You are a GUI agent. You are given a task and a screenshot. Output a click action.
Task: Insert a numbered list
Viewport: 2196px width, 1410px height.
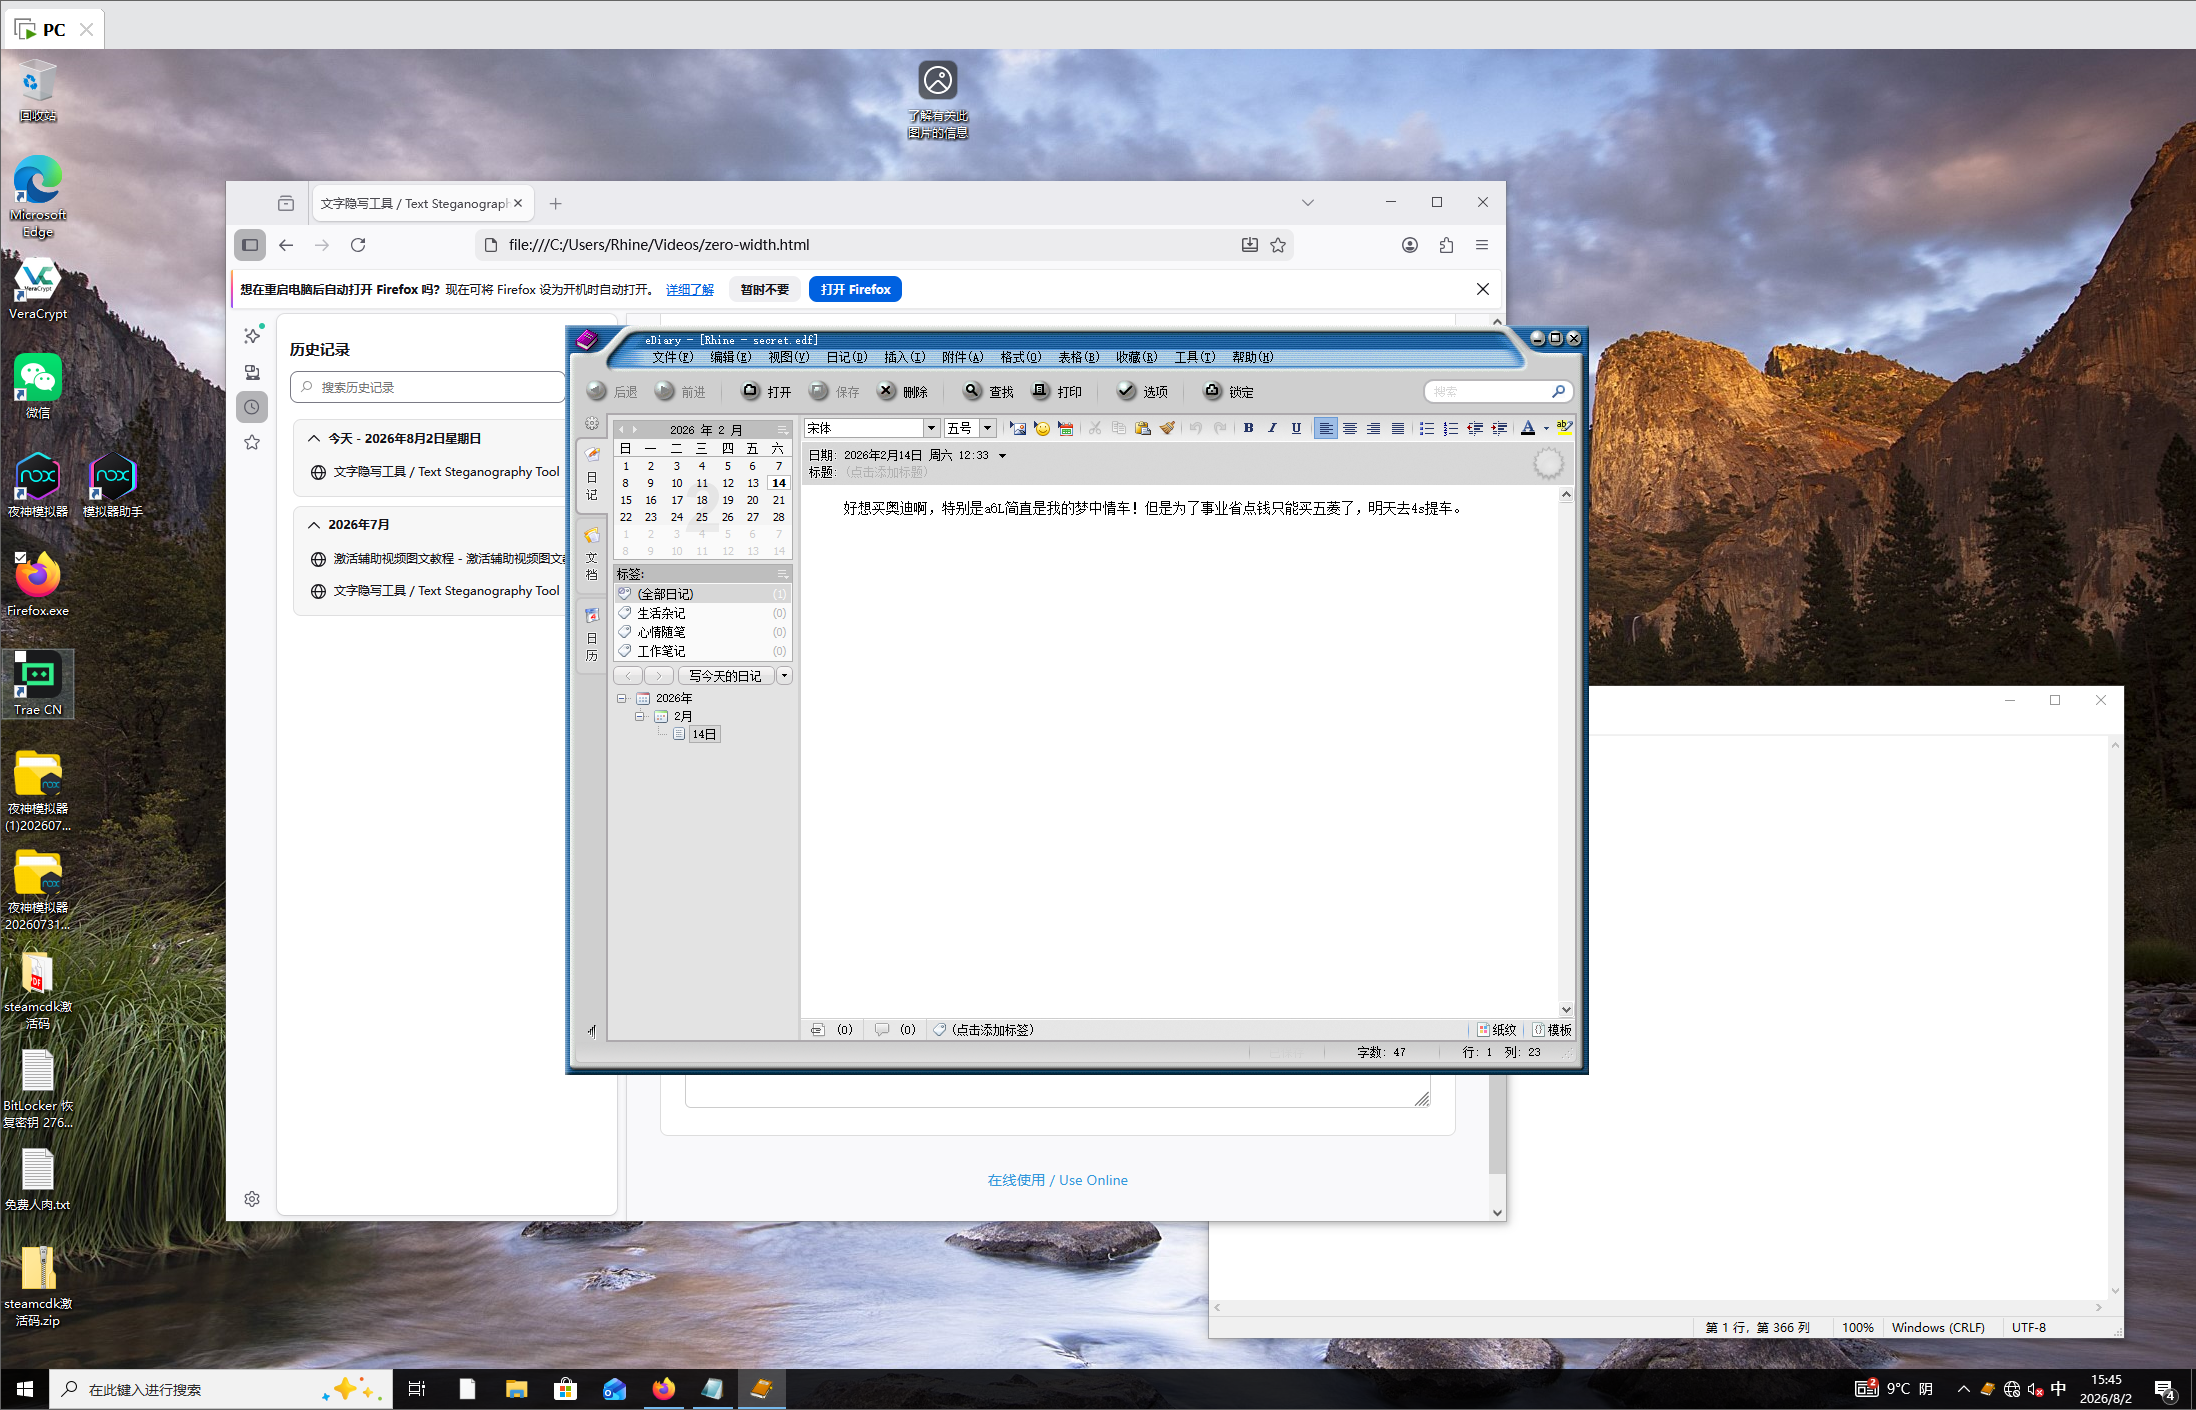pyautogui.click(x=1450, y=428)
